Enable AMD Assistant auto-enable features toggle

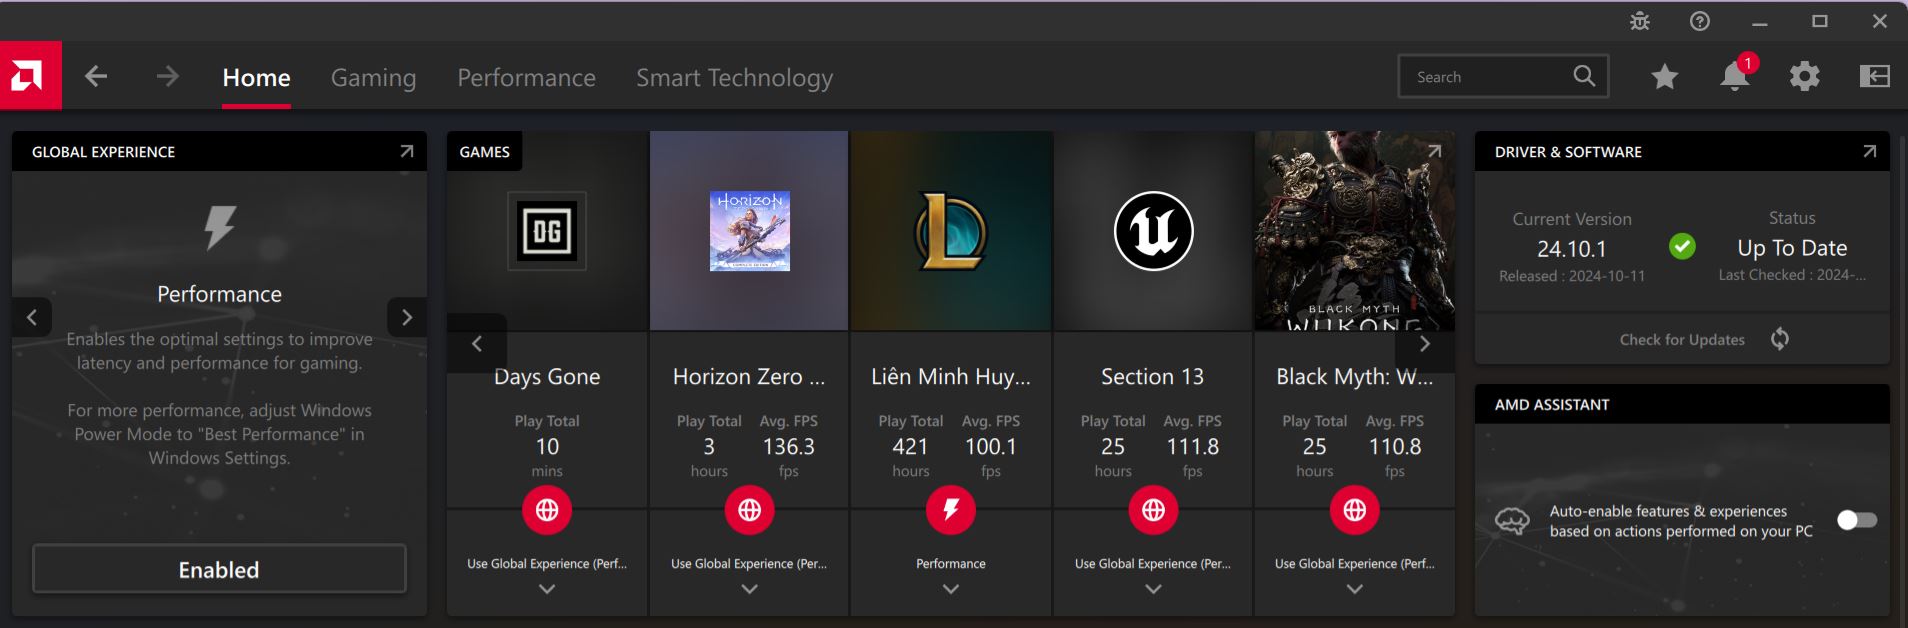1857,520
